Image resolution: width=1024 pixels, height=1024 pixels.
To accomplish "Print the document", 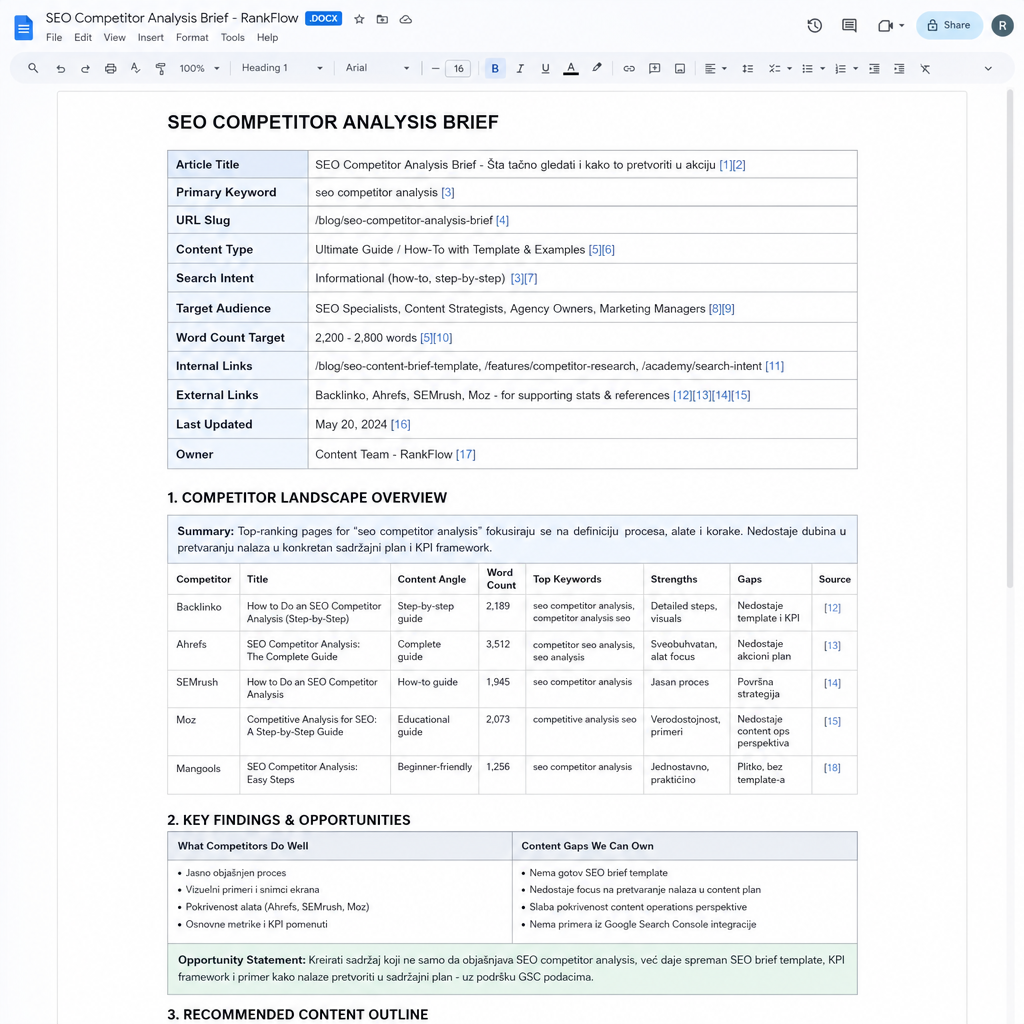I will point(110,69).
